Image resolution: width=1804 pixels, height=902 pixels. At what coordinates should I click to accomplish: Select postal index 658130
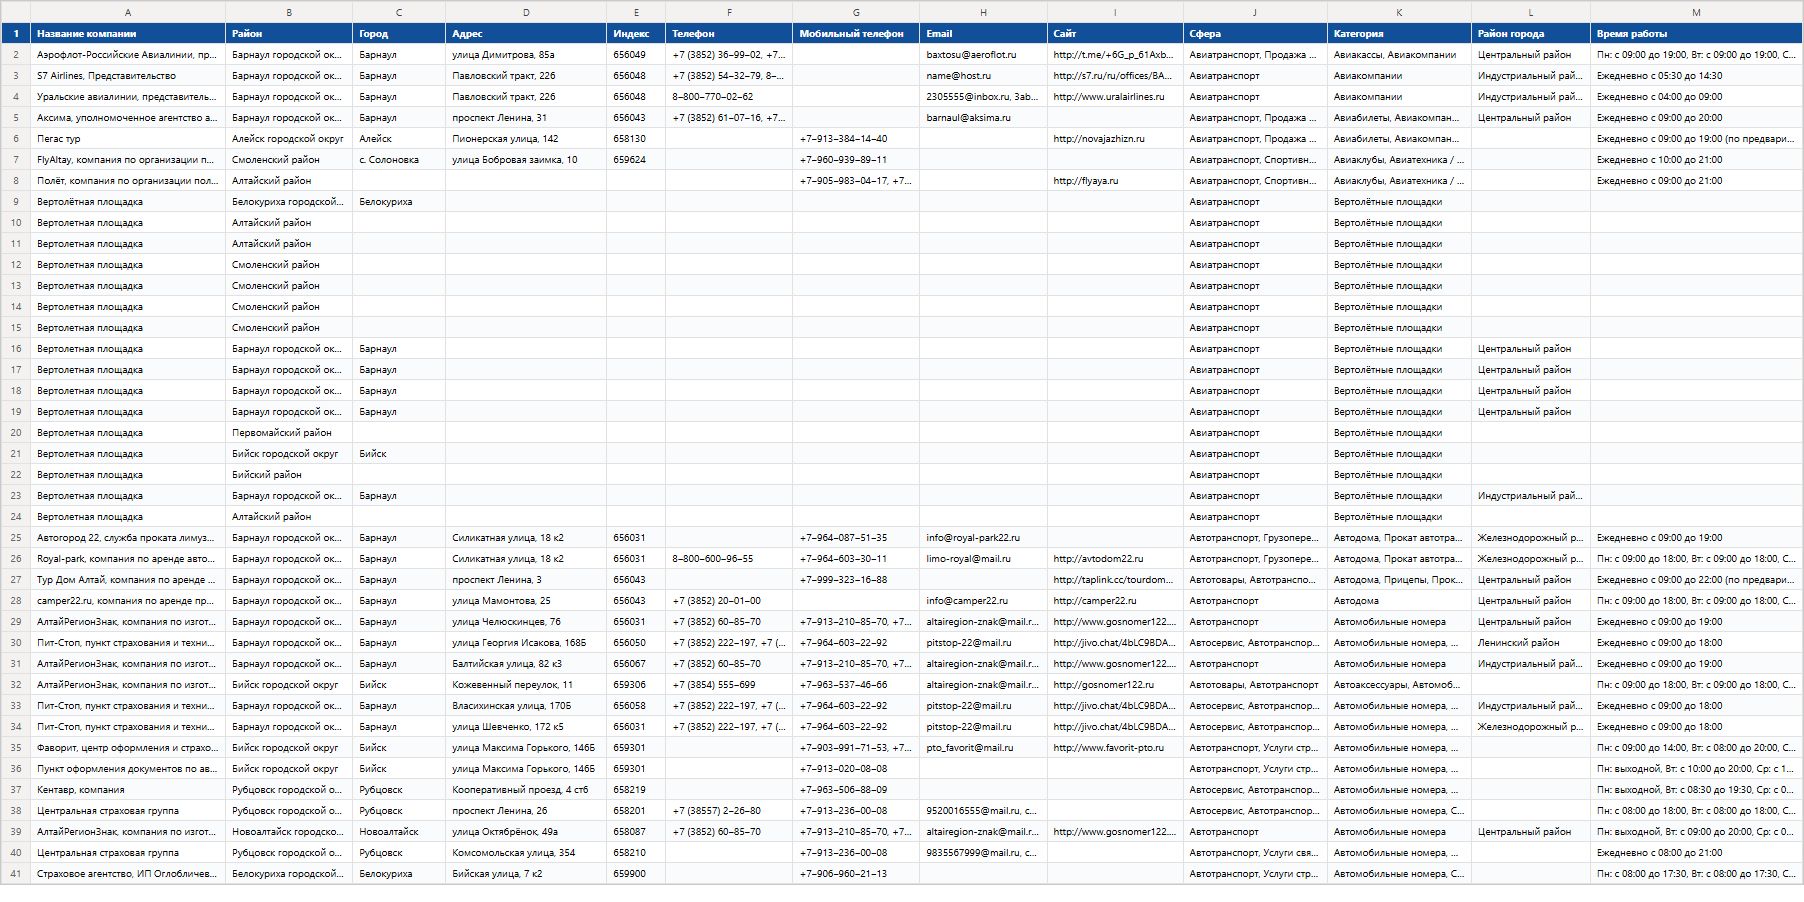(636, 139)
